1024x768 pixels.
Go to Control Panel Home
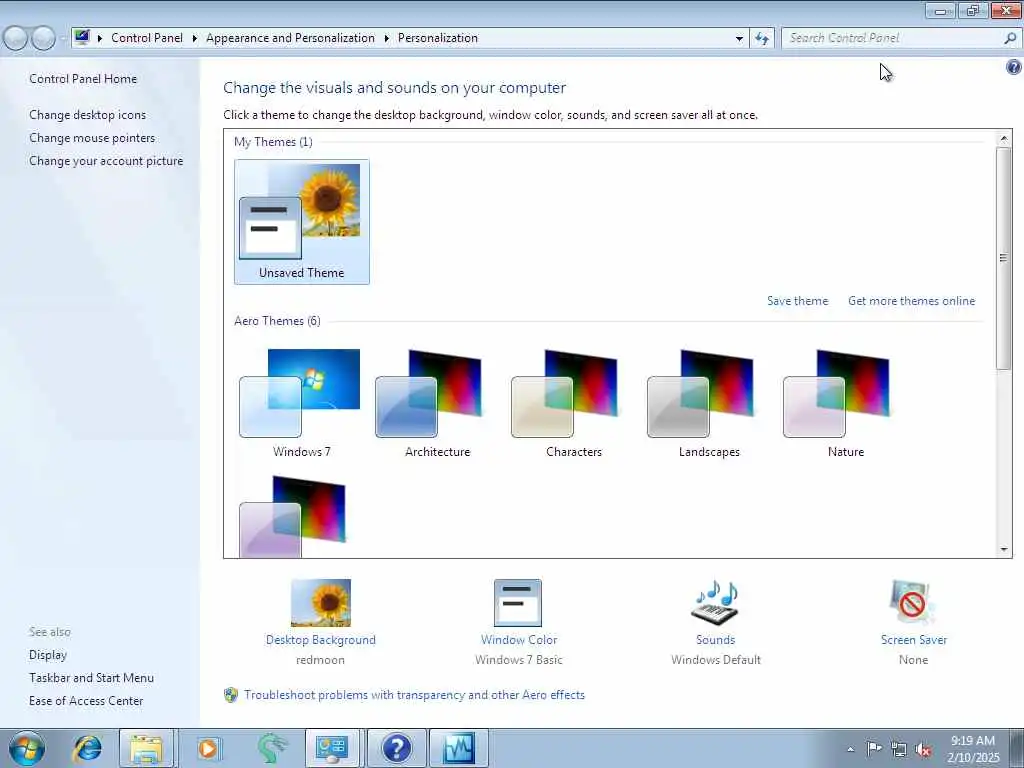(x=83, y=79)
